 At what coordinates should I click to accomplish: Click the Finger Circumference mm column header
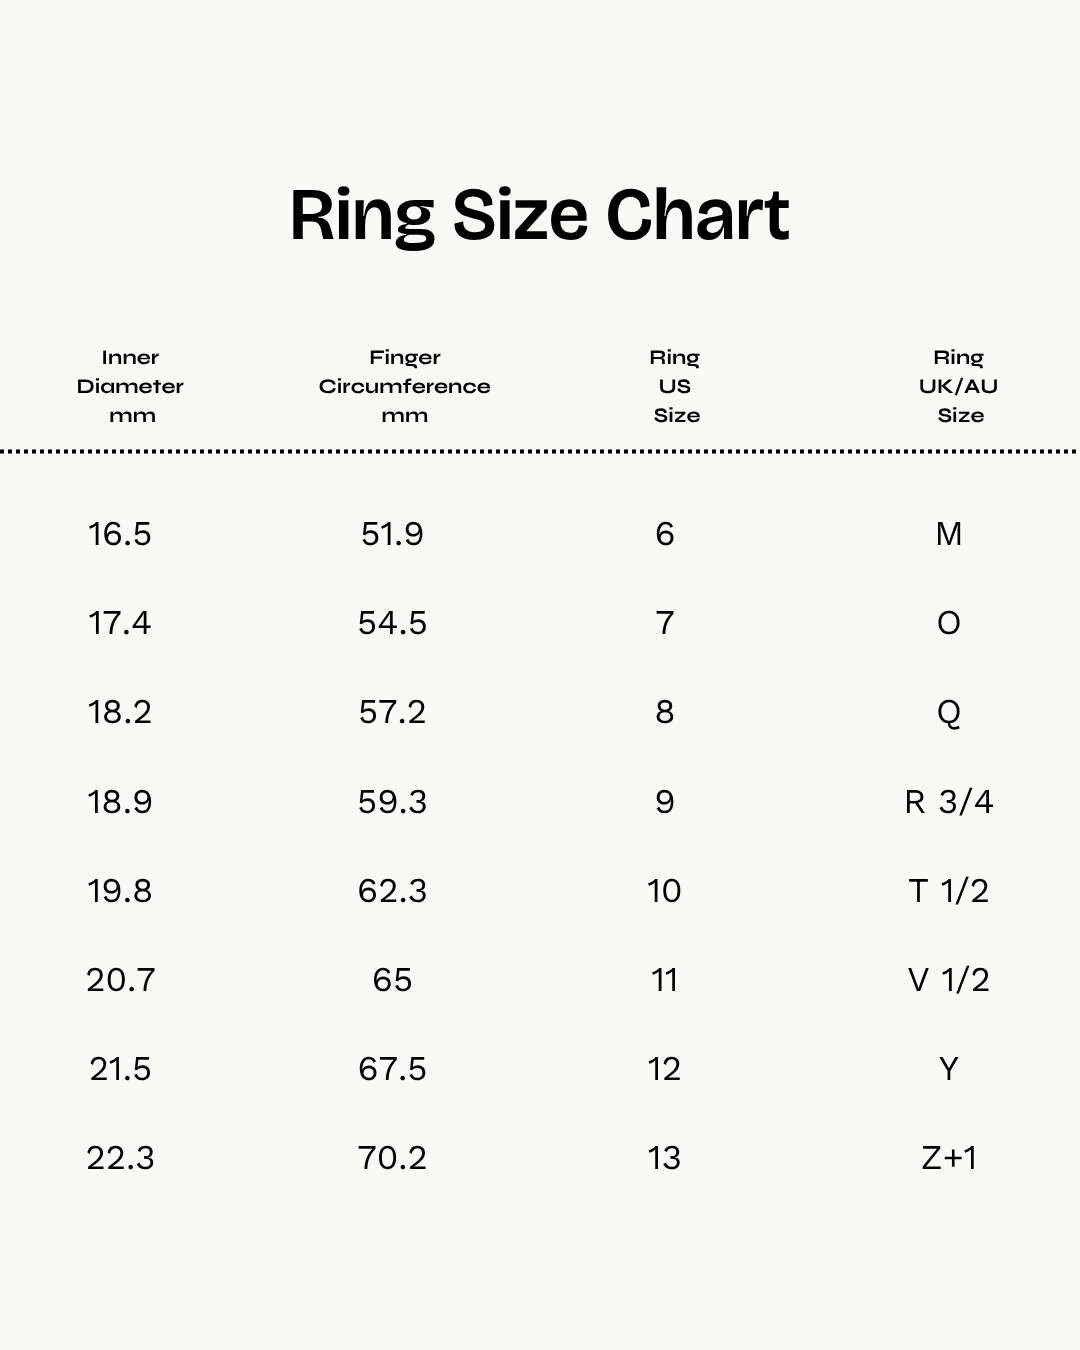click(404, 386)
